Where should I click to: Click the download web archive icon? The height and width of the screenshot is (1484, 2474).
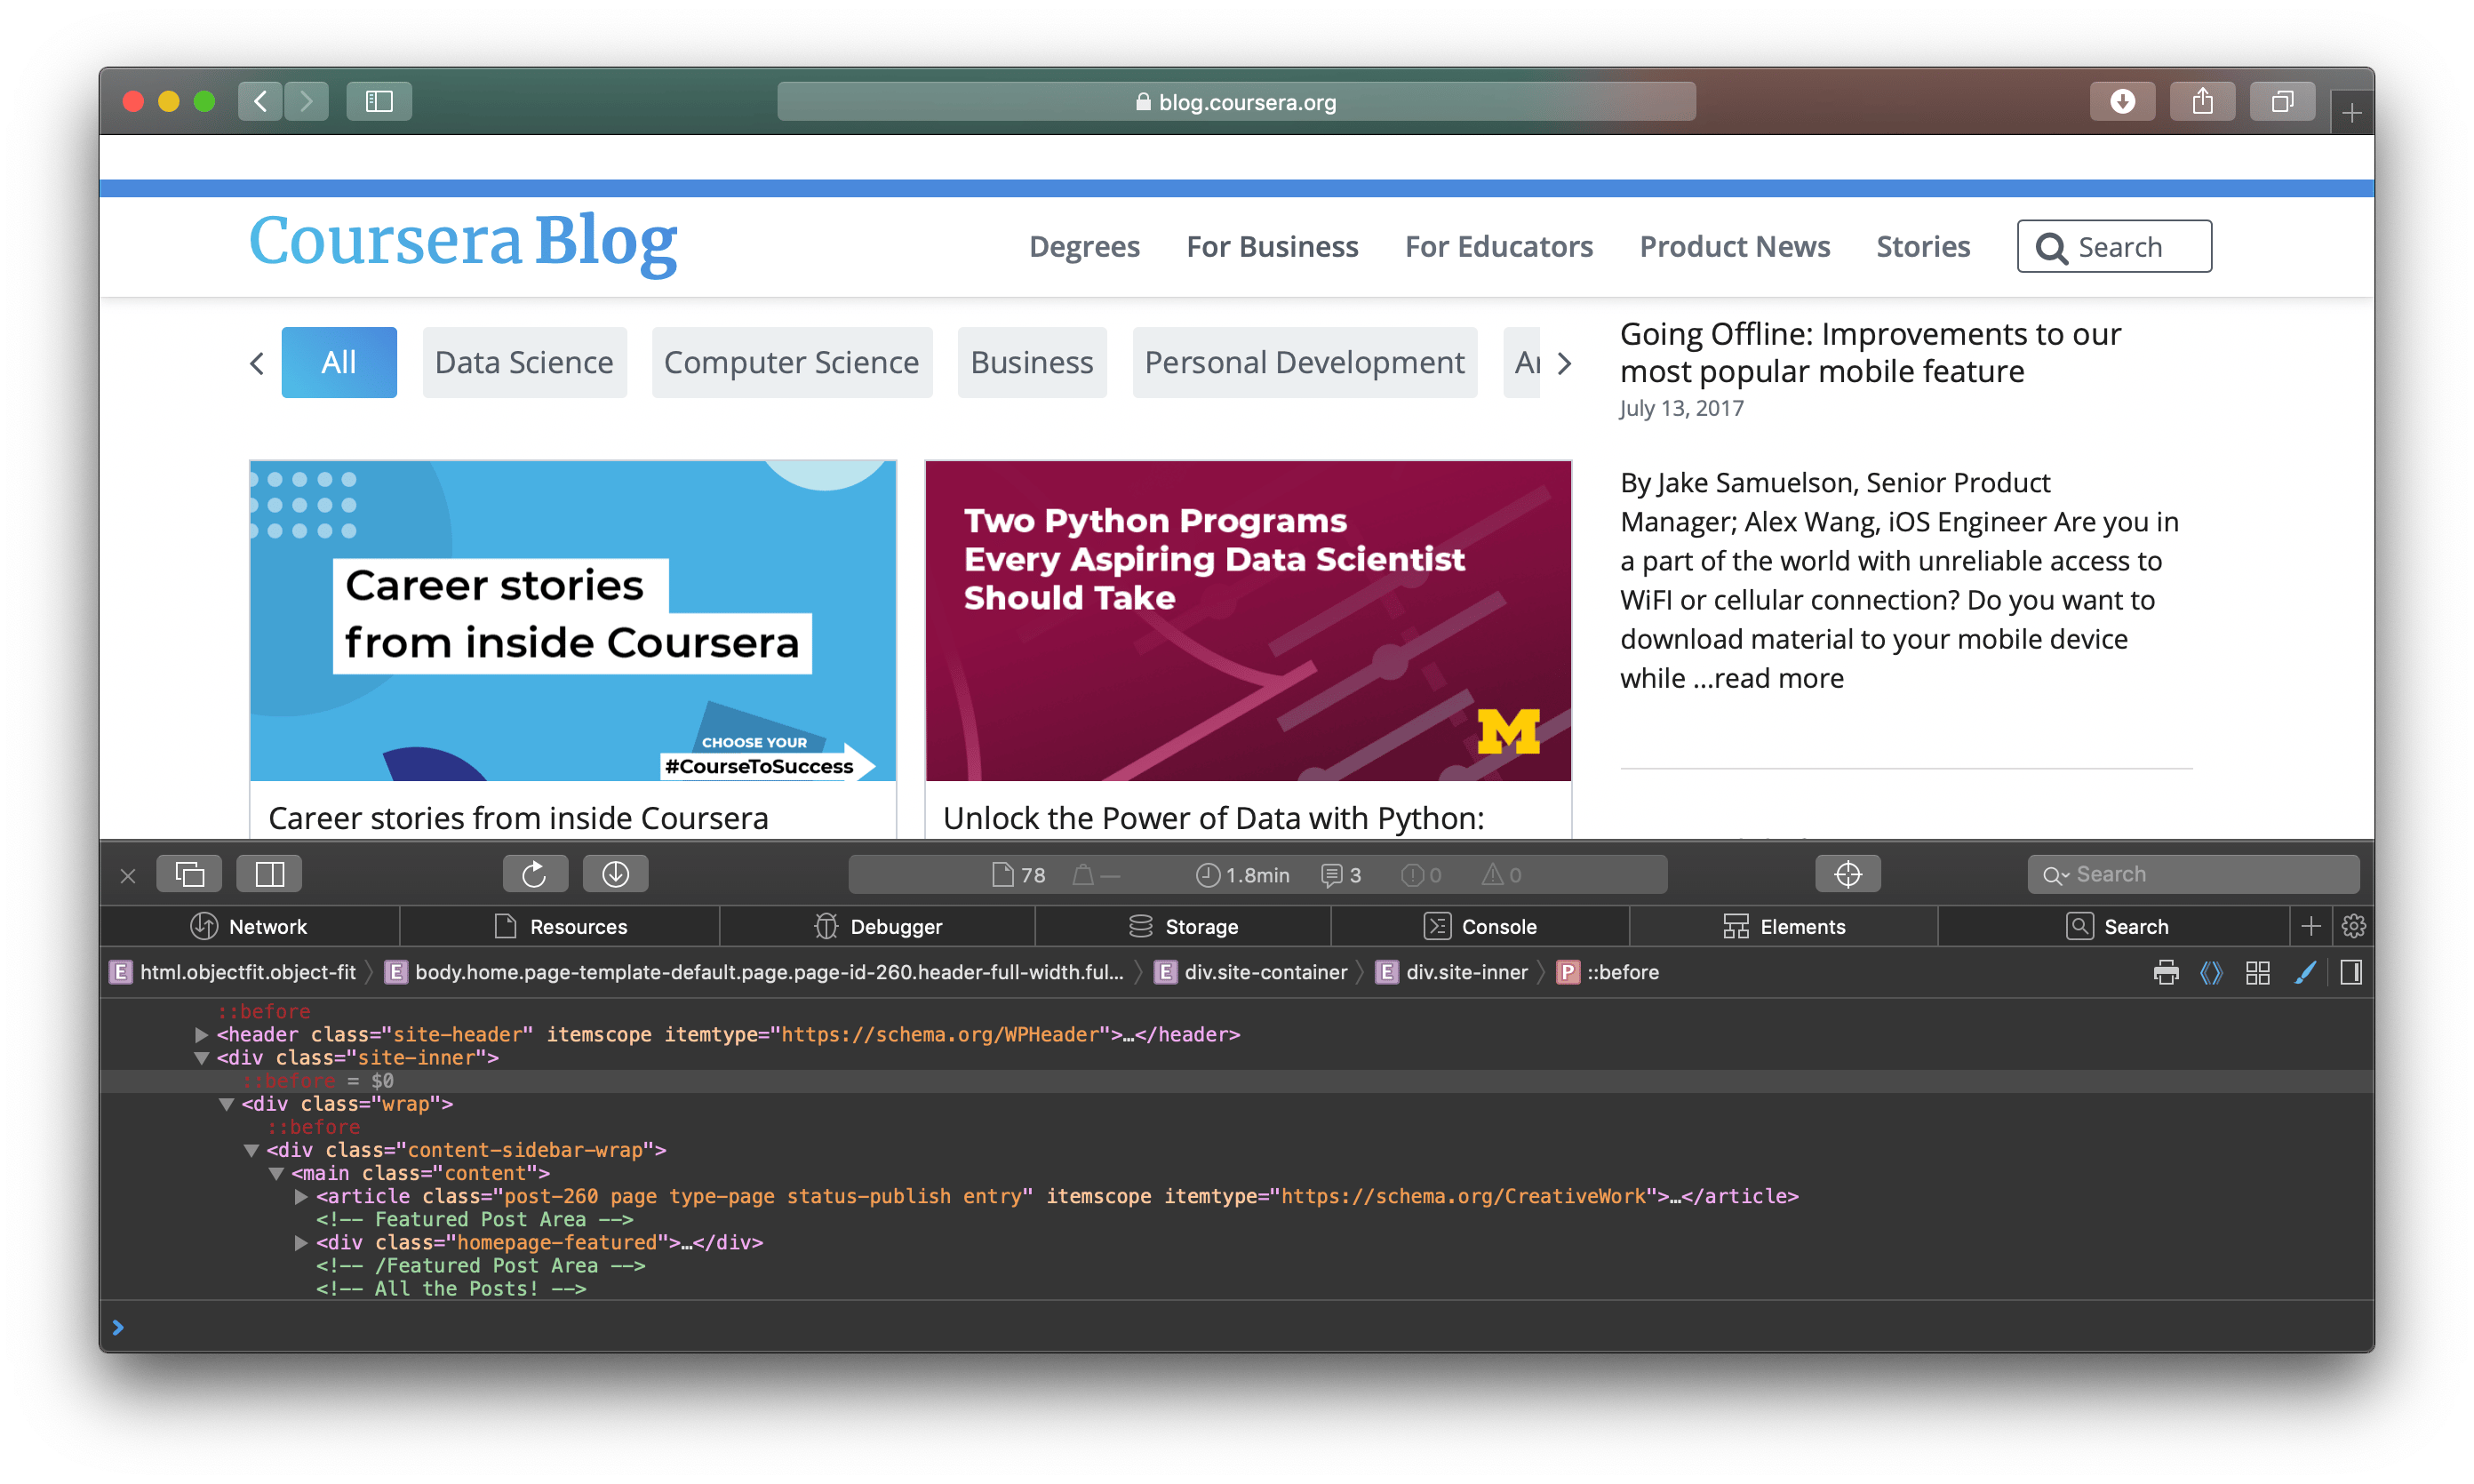coord(615,874)
